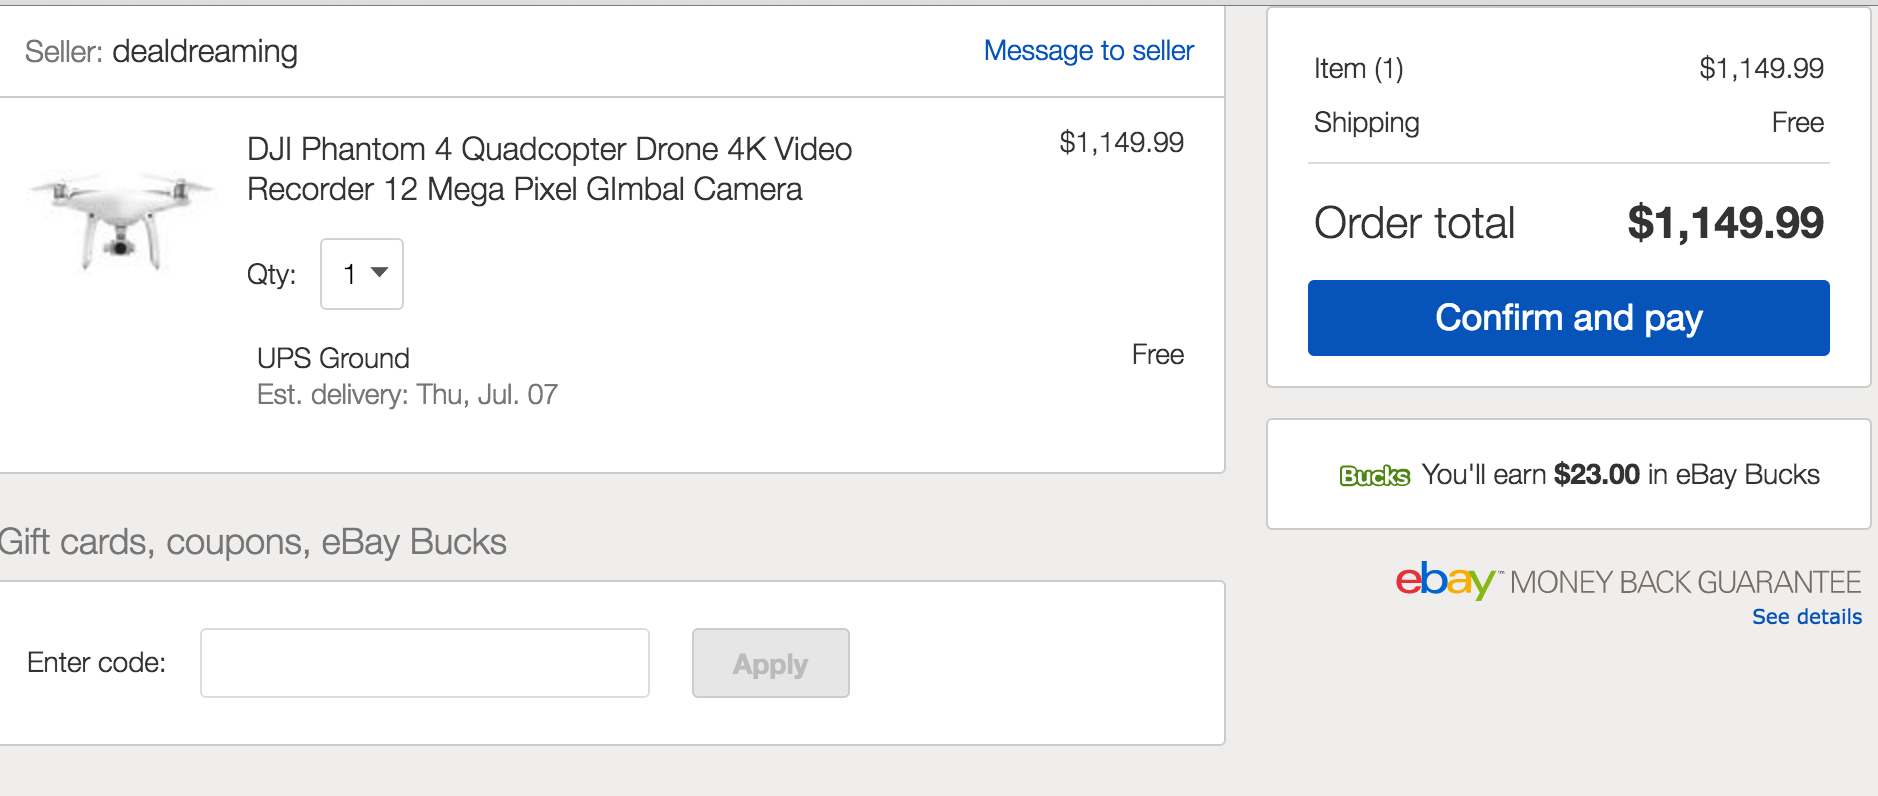Click the UPS Ground shipping label
1878x796 pixels.
pyautogui.click(x=333, y=358)
